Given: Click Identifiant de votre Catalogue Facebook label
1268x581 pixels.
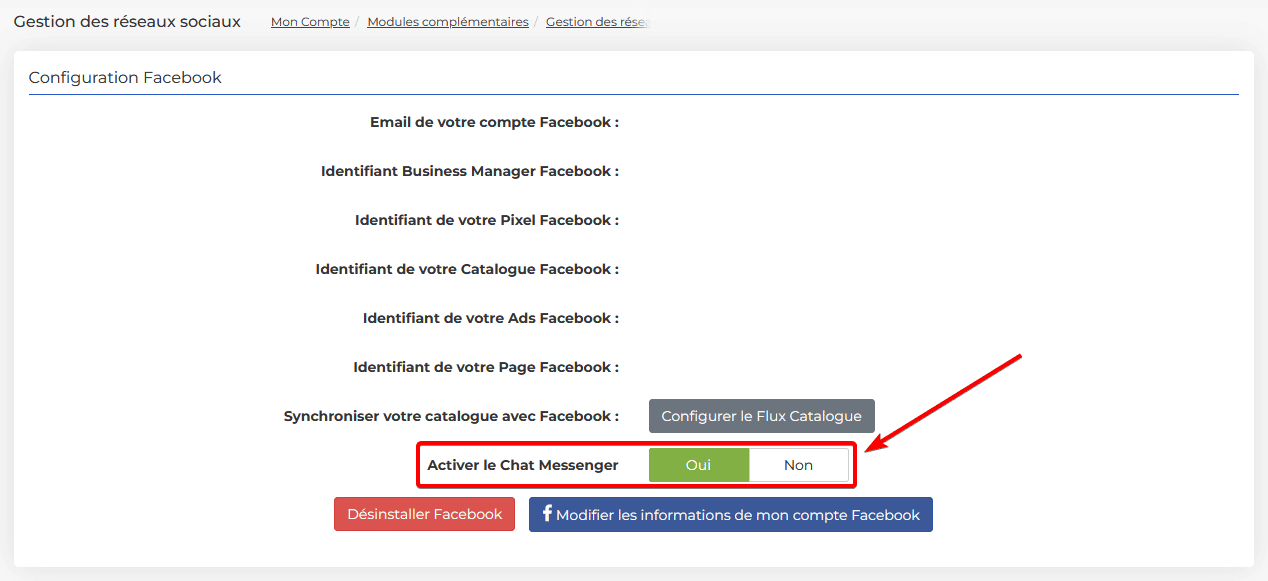Looking at the screenshot, I should (x=467, y=269).
